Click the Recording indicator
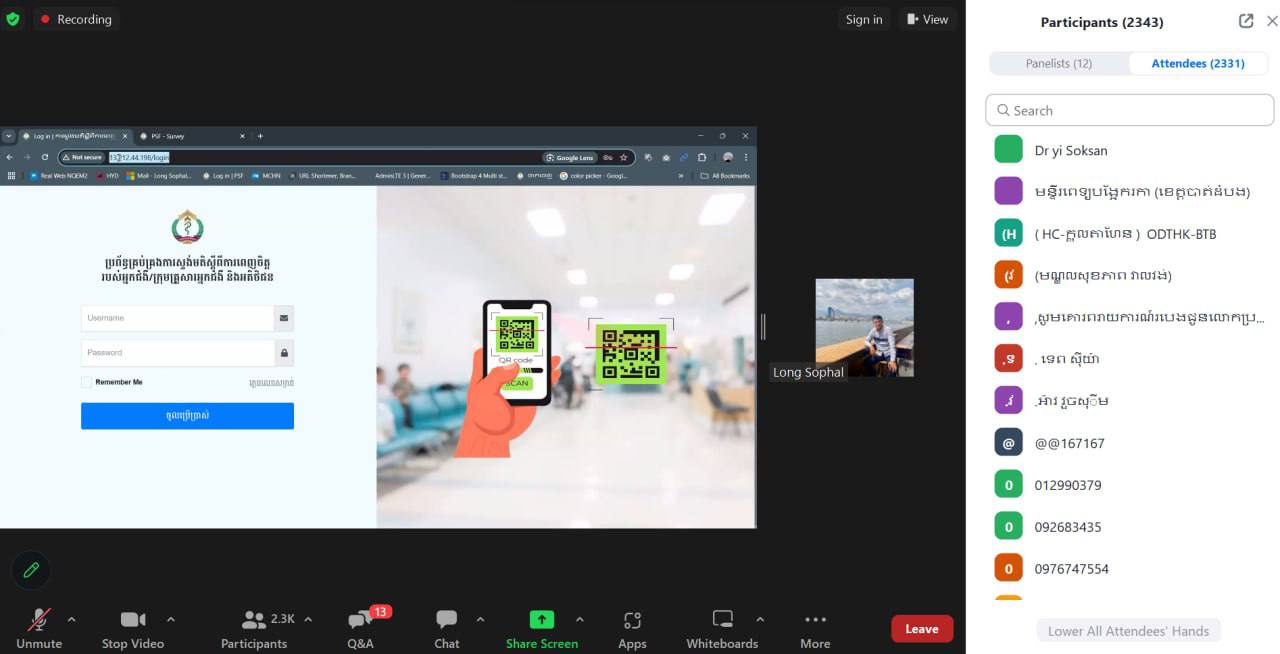This screenshot has height=654, width=1280. pos(76,19)
